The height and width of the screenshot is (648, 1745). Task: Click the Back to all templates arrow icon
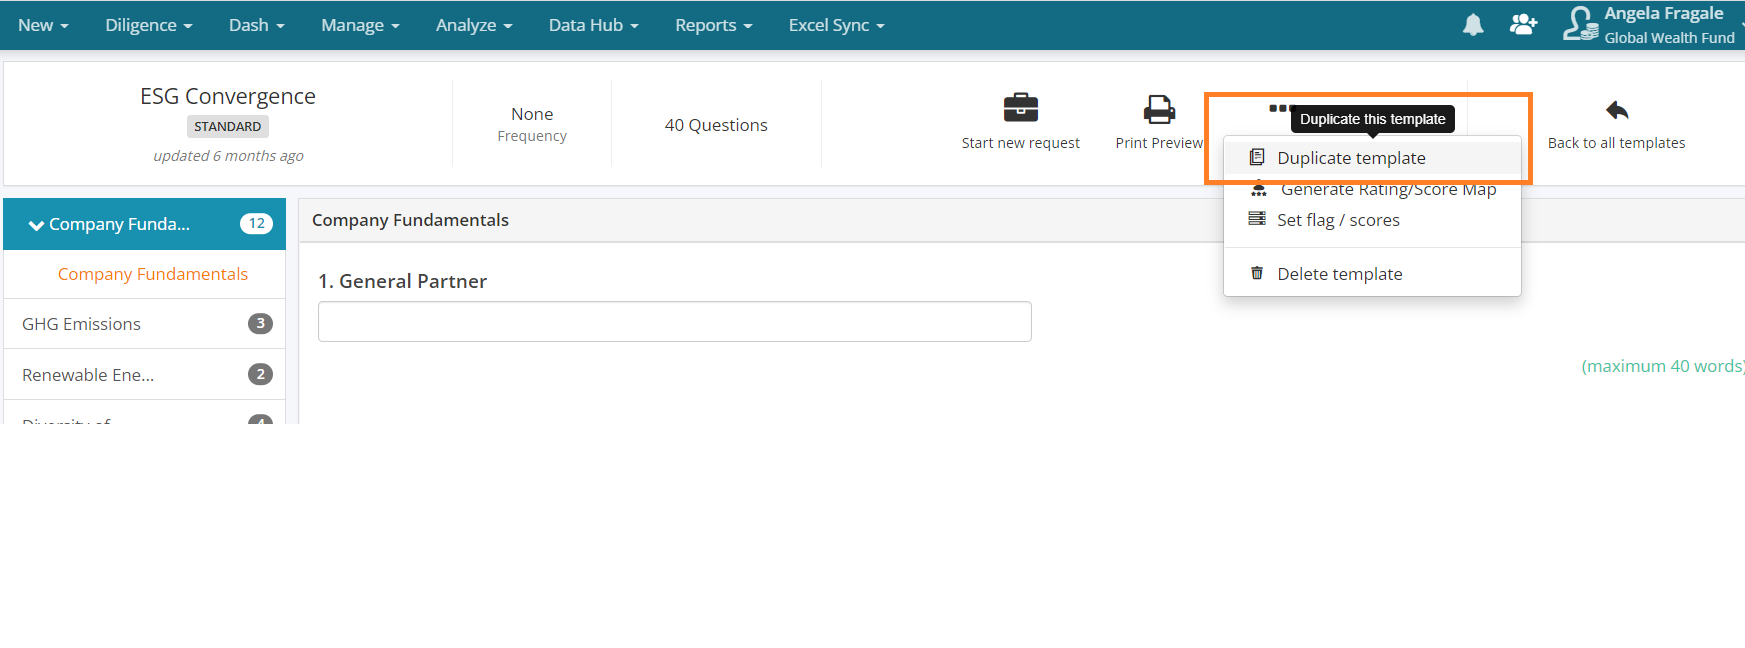(1617, 110)
